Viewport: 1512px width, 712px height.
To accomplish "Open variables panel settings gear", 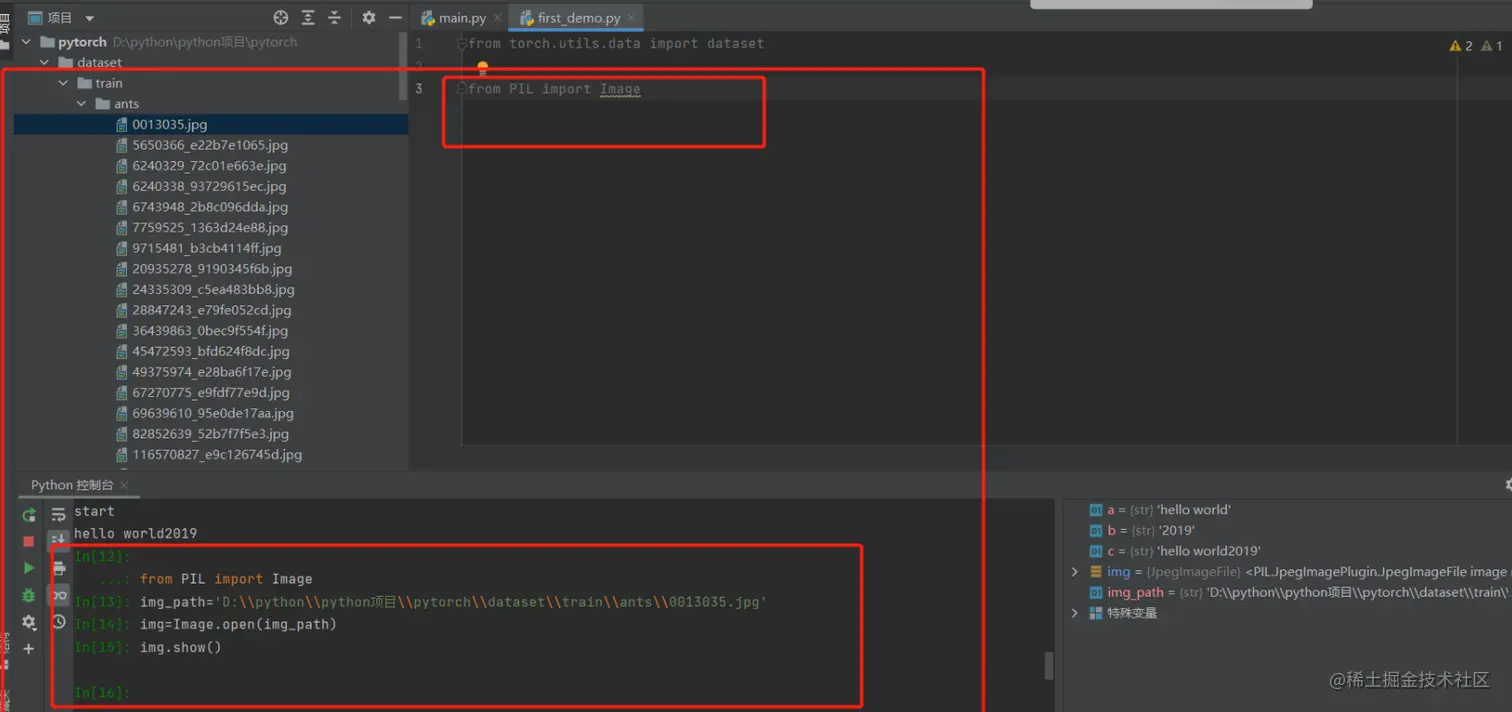I will pyautogui.click(x=1507, y=485).
